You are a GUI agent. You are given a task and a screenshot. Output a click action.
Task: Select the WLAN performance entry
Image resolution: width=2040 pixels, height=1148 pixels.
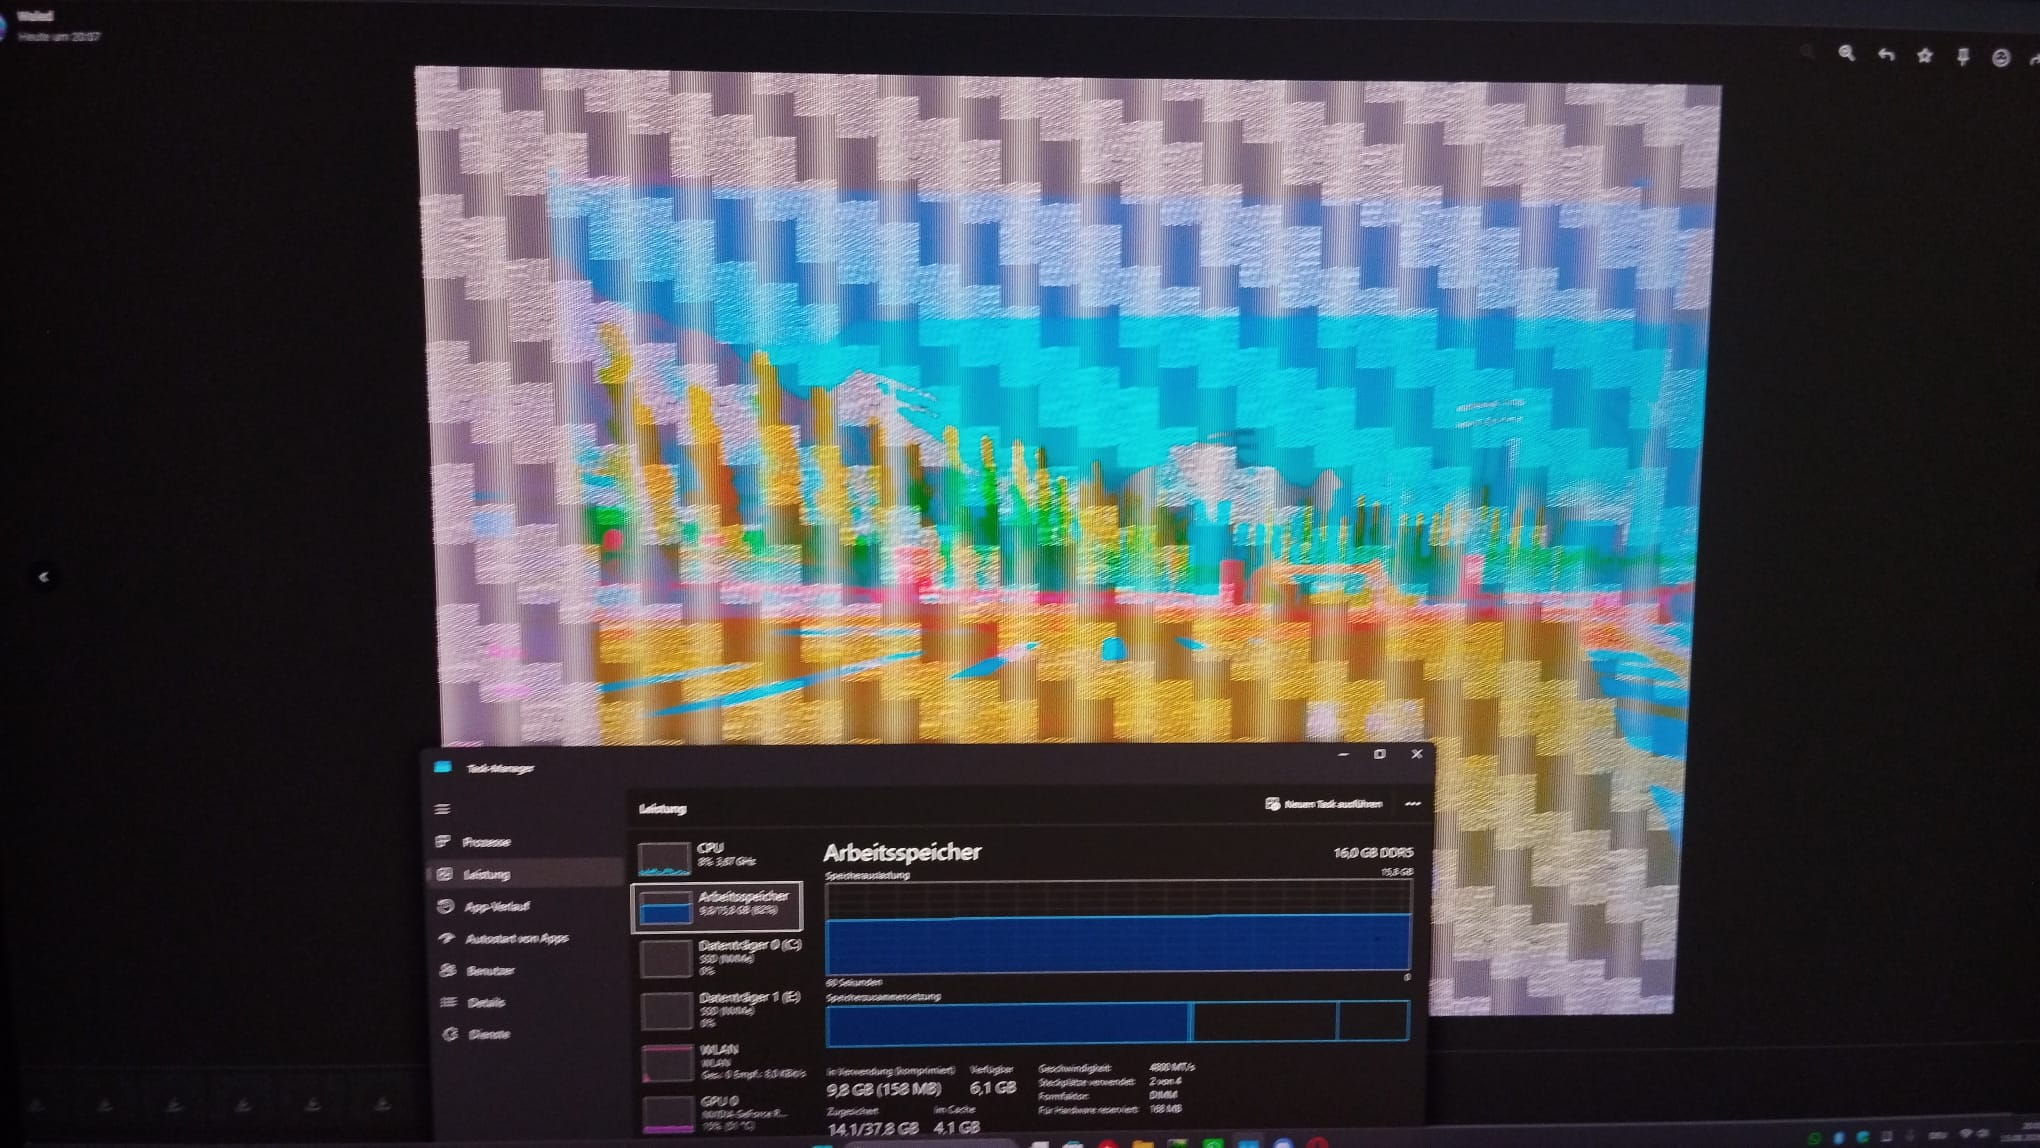[x=722, y=1062]
